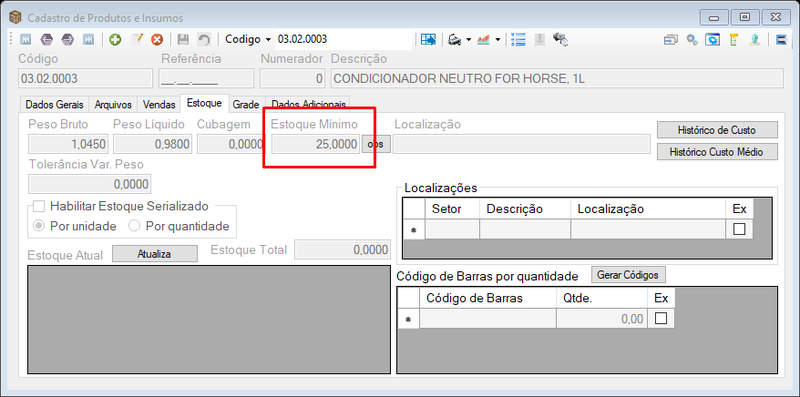Click the blue list icon in toolbar

pos(518,39)
